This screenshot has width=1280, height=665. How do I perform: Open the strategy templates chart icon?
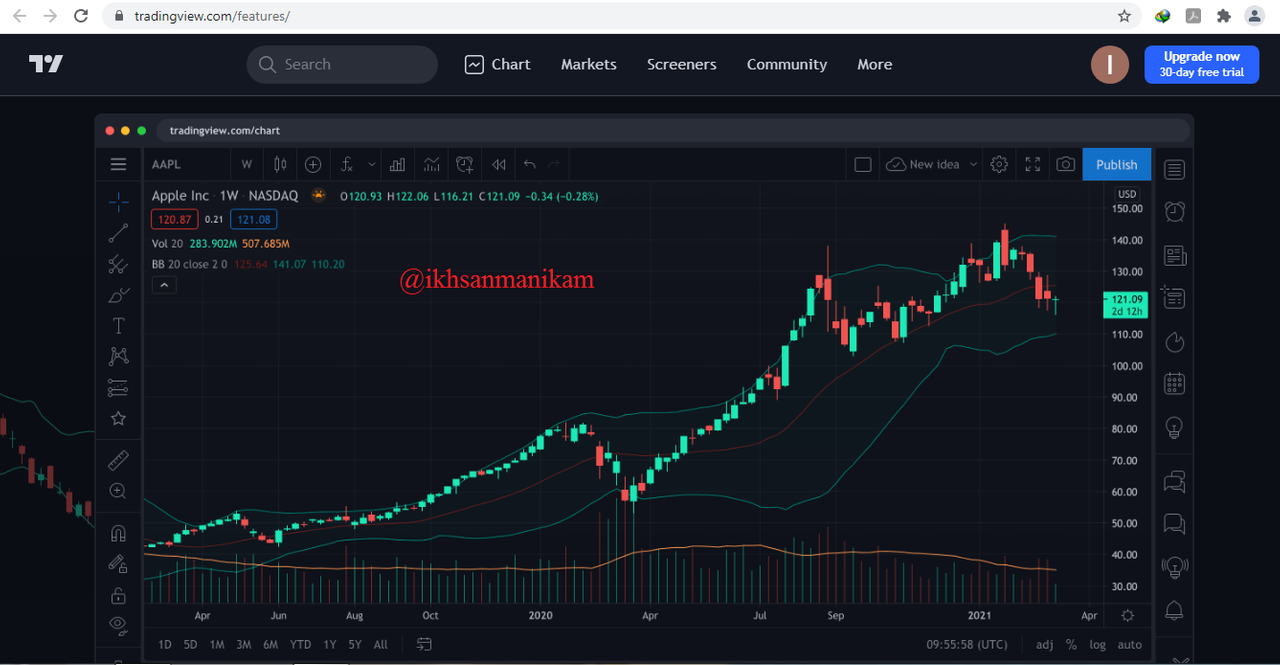pos(431,164)
